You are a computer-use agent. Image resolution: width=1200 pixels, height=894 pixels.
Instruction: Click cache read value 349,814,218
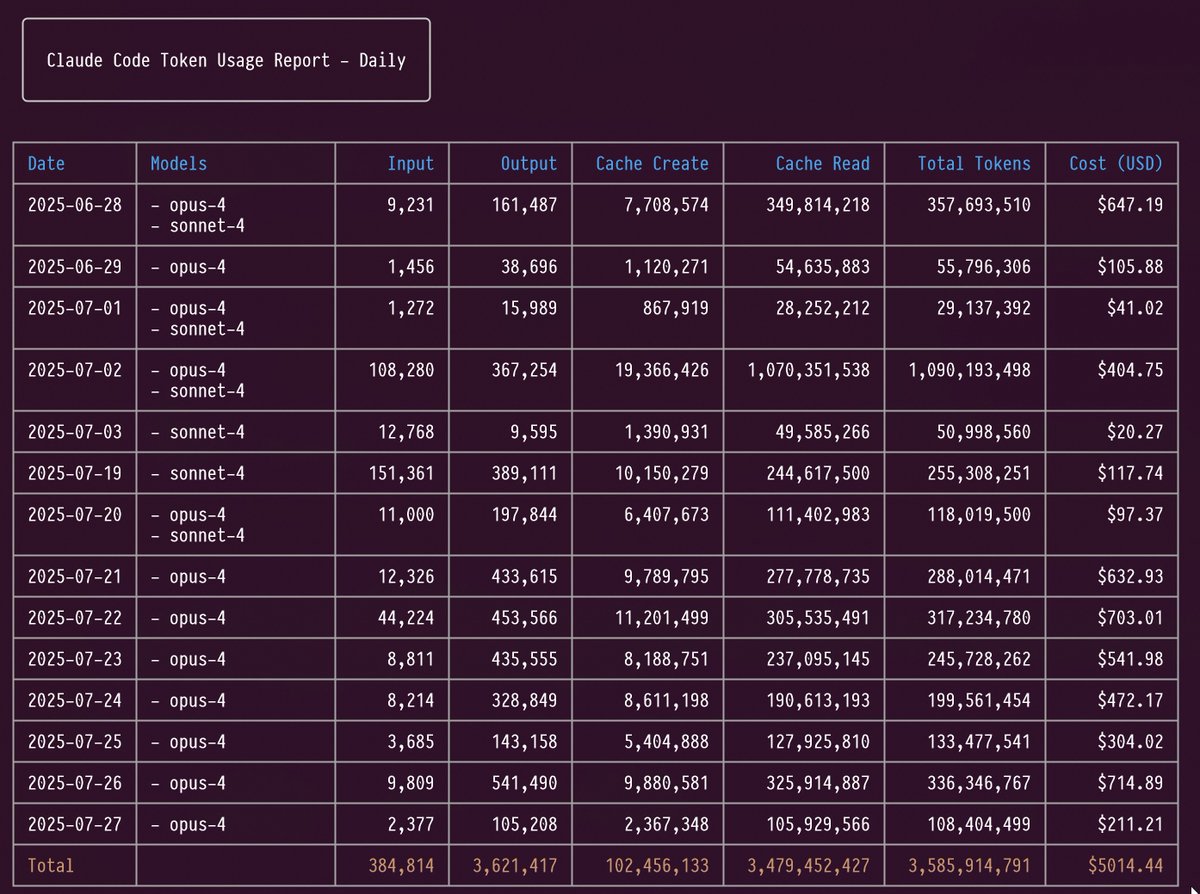(818, 205)
